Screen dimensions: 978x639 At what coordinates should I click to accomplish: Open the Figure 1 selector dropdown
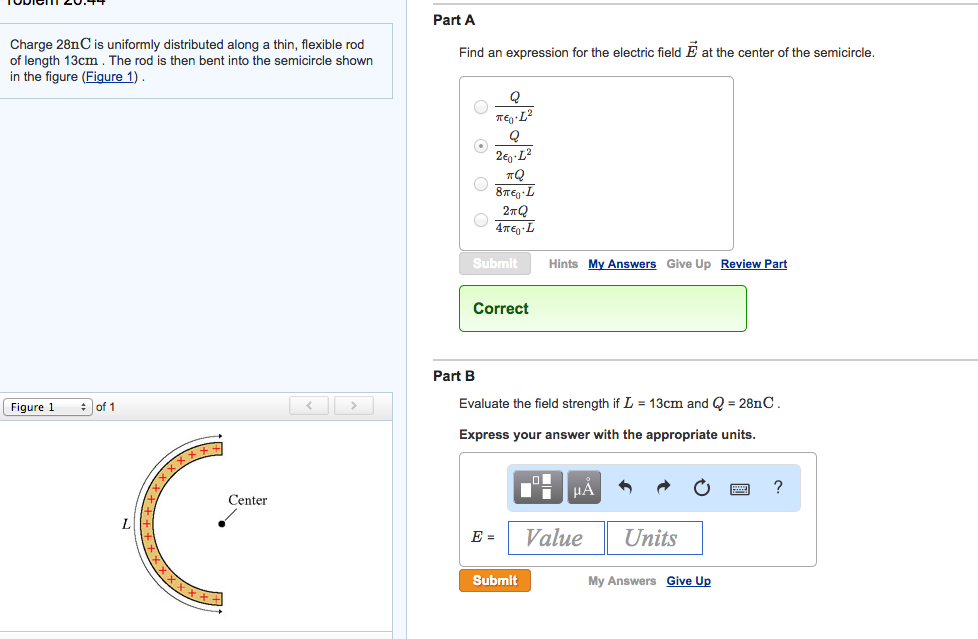(48, 407)
